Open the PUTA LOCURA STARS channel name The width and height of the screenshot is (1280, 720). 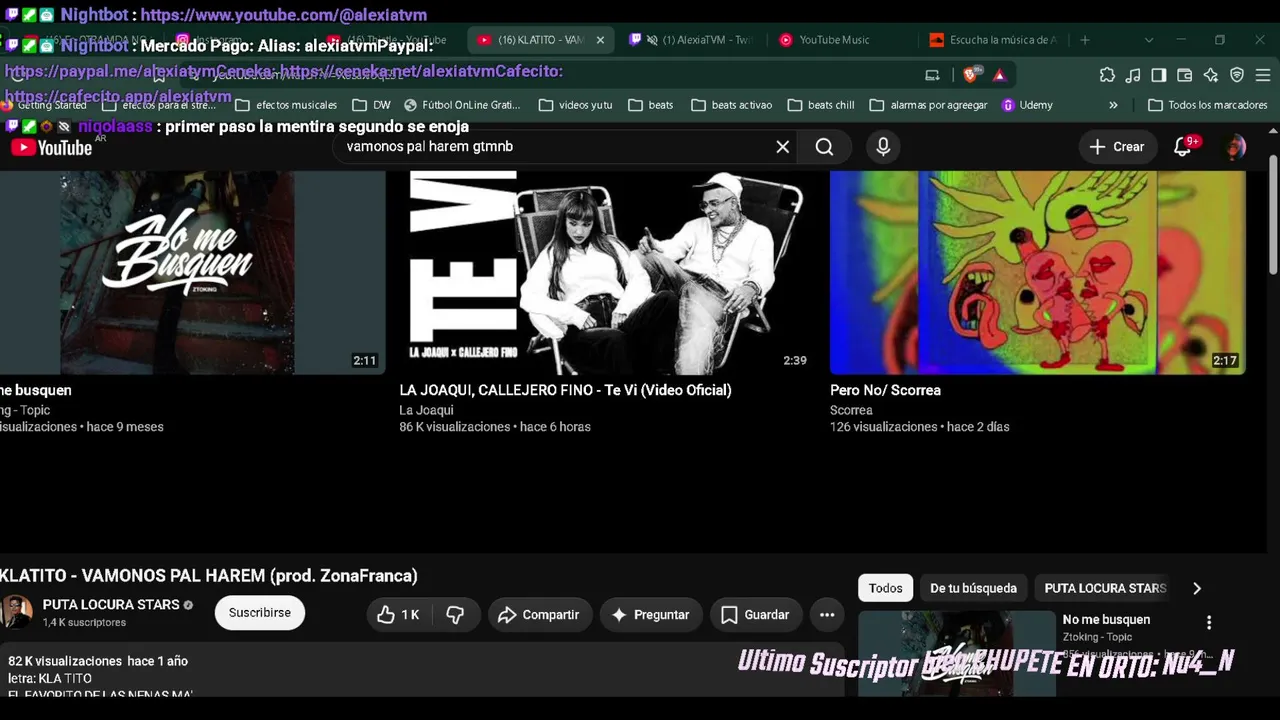coord(111,605)
